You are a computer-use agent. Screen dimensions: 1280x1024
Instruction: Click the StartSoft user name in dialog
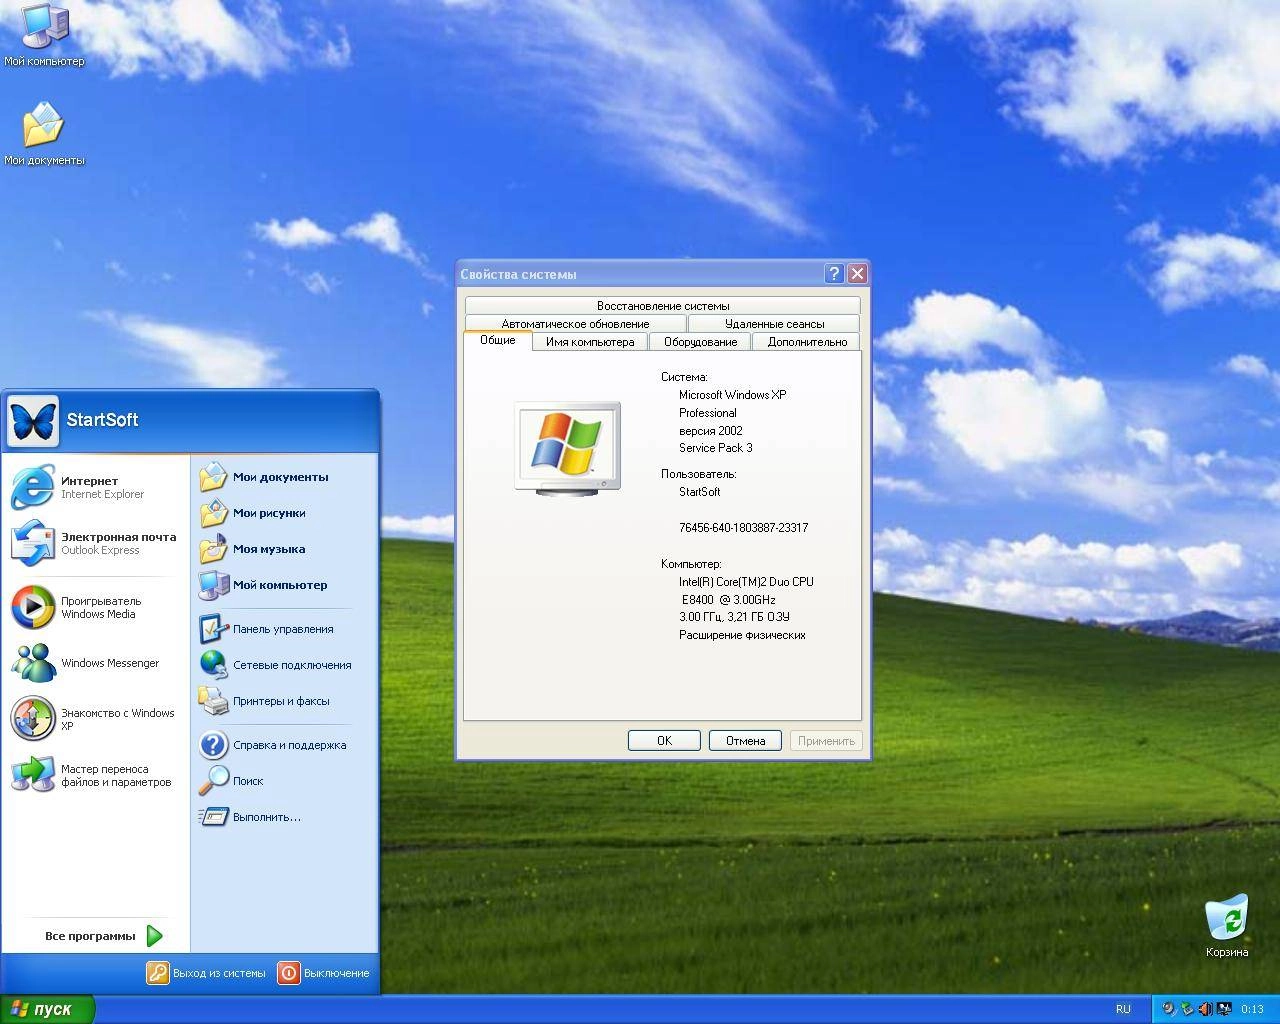[699, 492]
